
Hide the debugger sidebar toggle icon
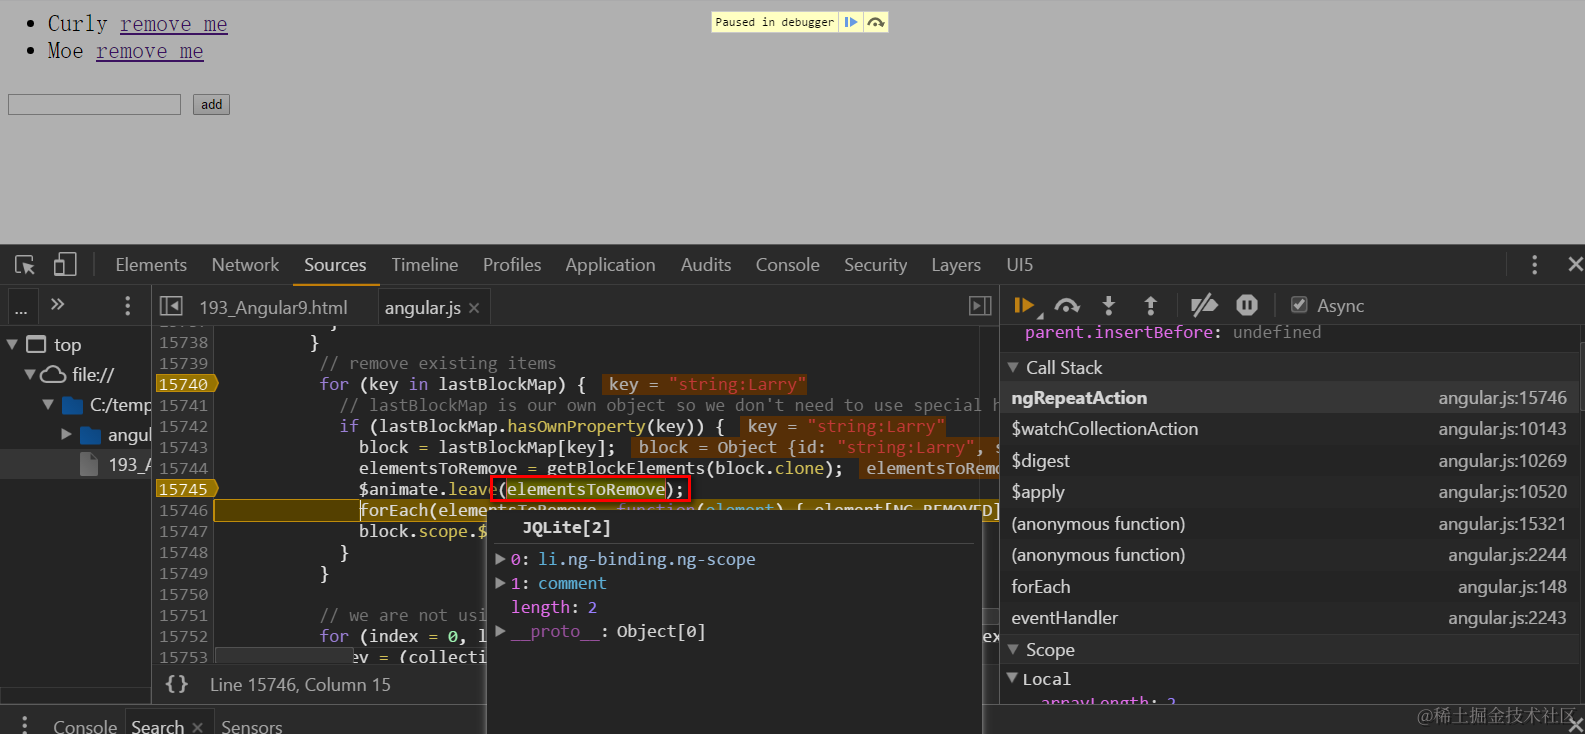[x=981, y=306]
